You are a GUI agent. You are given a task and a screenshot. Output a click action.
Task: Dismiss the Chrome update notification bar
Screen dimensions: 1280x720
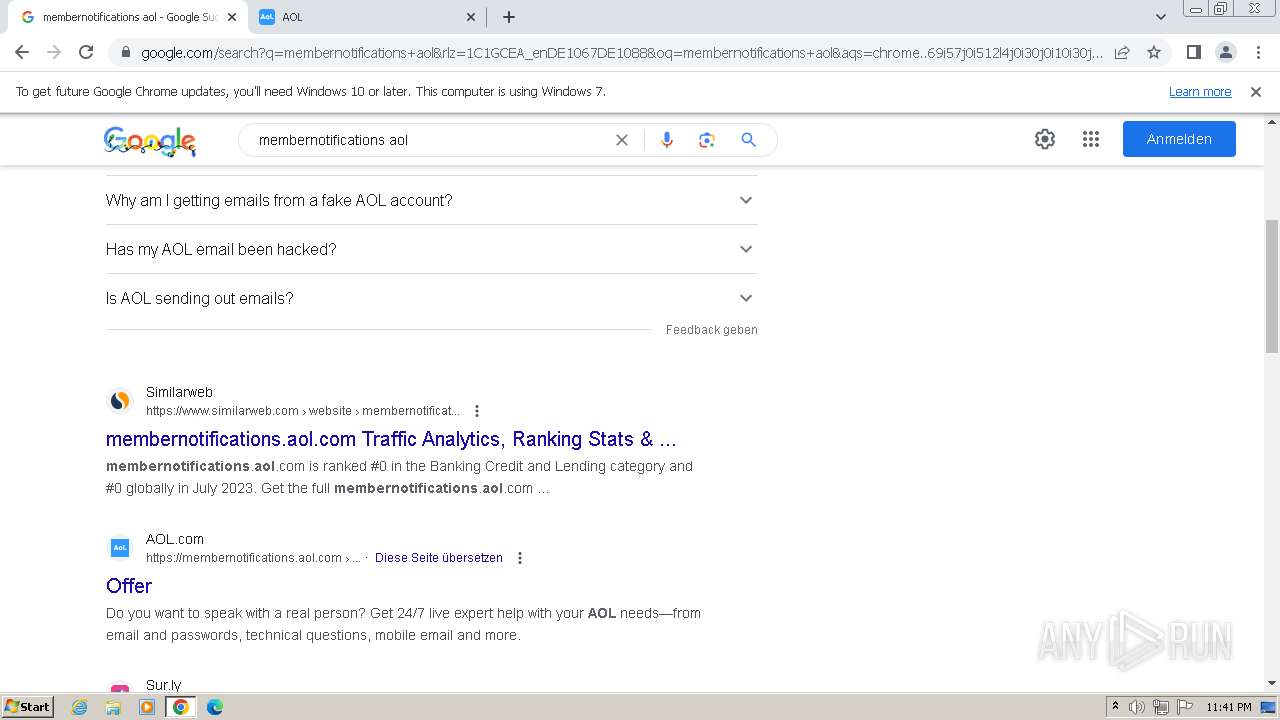tap(1256, 92)
